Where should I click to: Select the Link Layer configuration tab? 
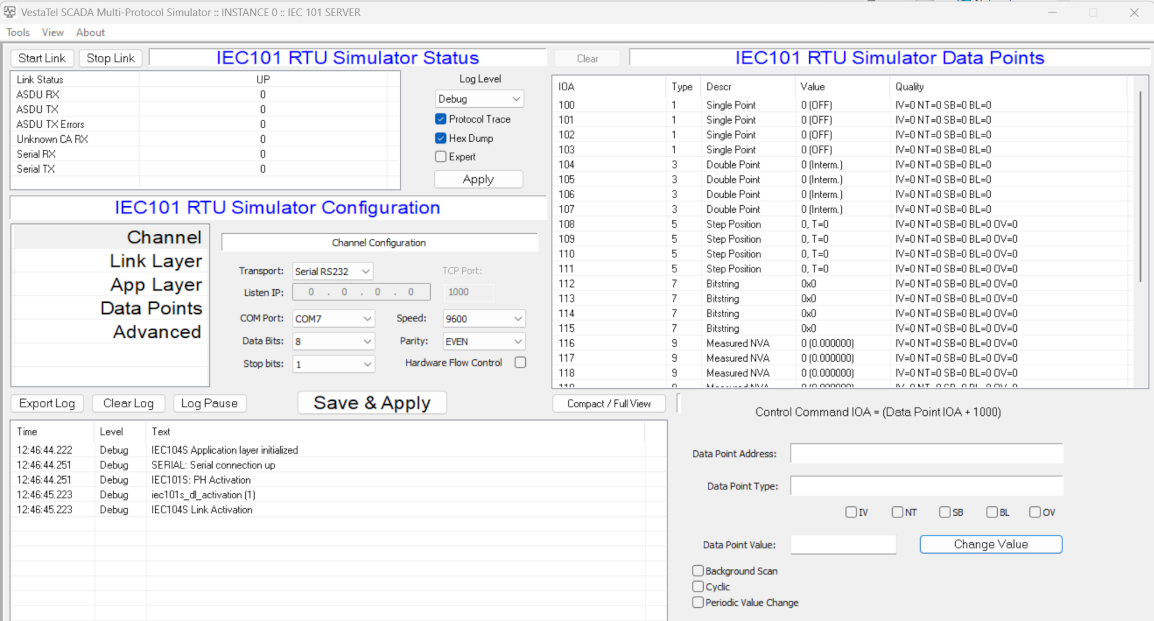pos(155,261)
